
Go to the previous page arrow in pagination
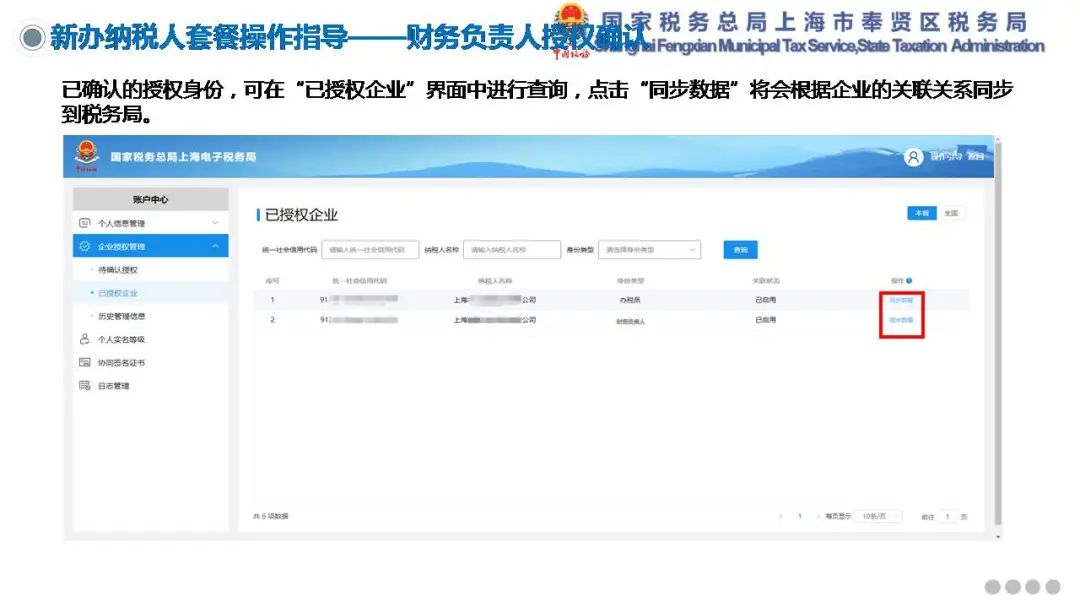[x=781, y=516]
